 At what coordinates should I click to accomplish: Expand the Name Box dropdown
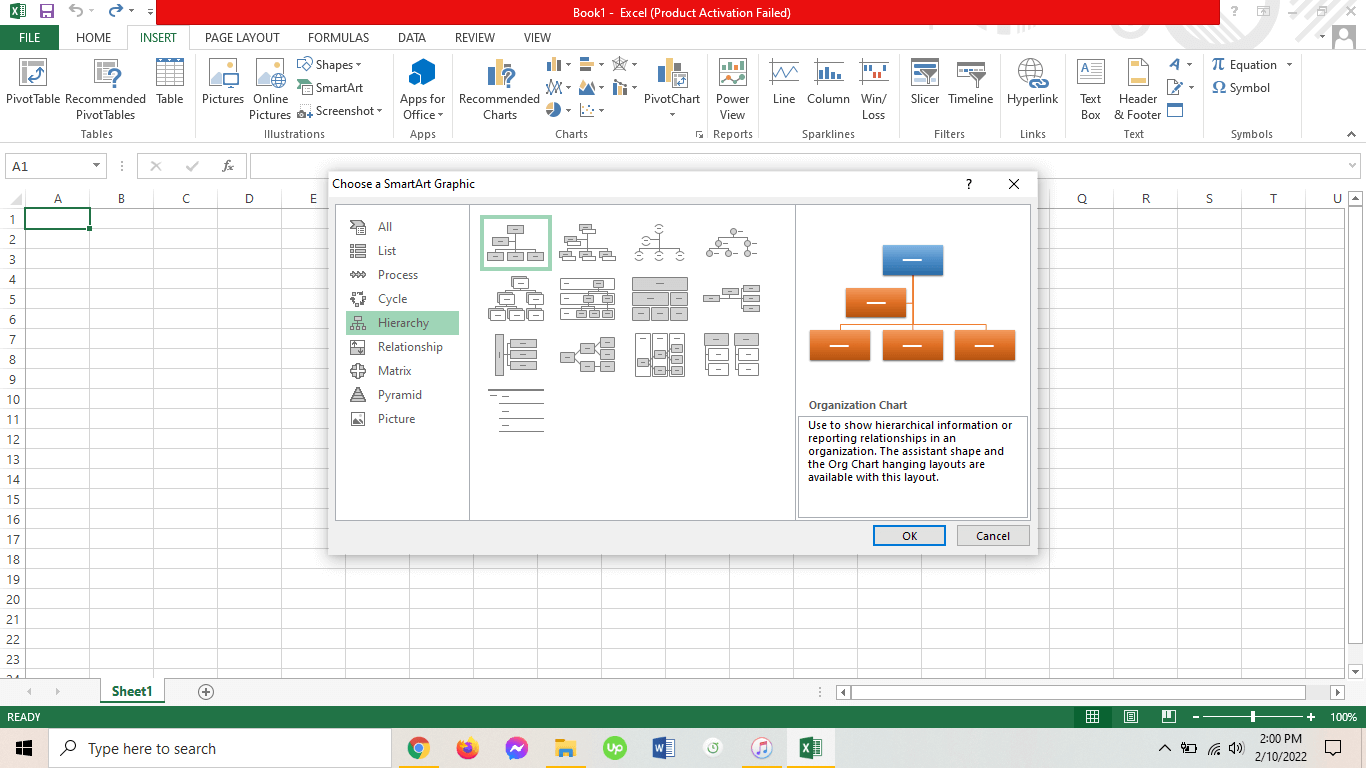coord(97,166)
